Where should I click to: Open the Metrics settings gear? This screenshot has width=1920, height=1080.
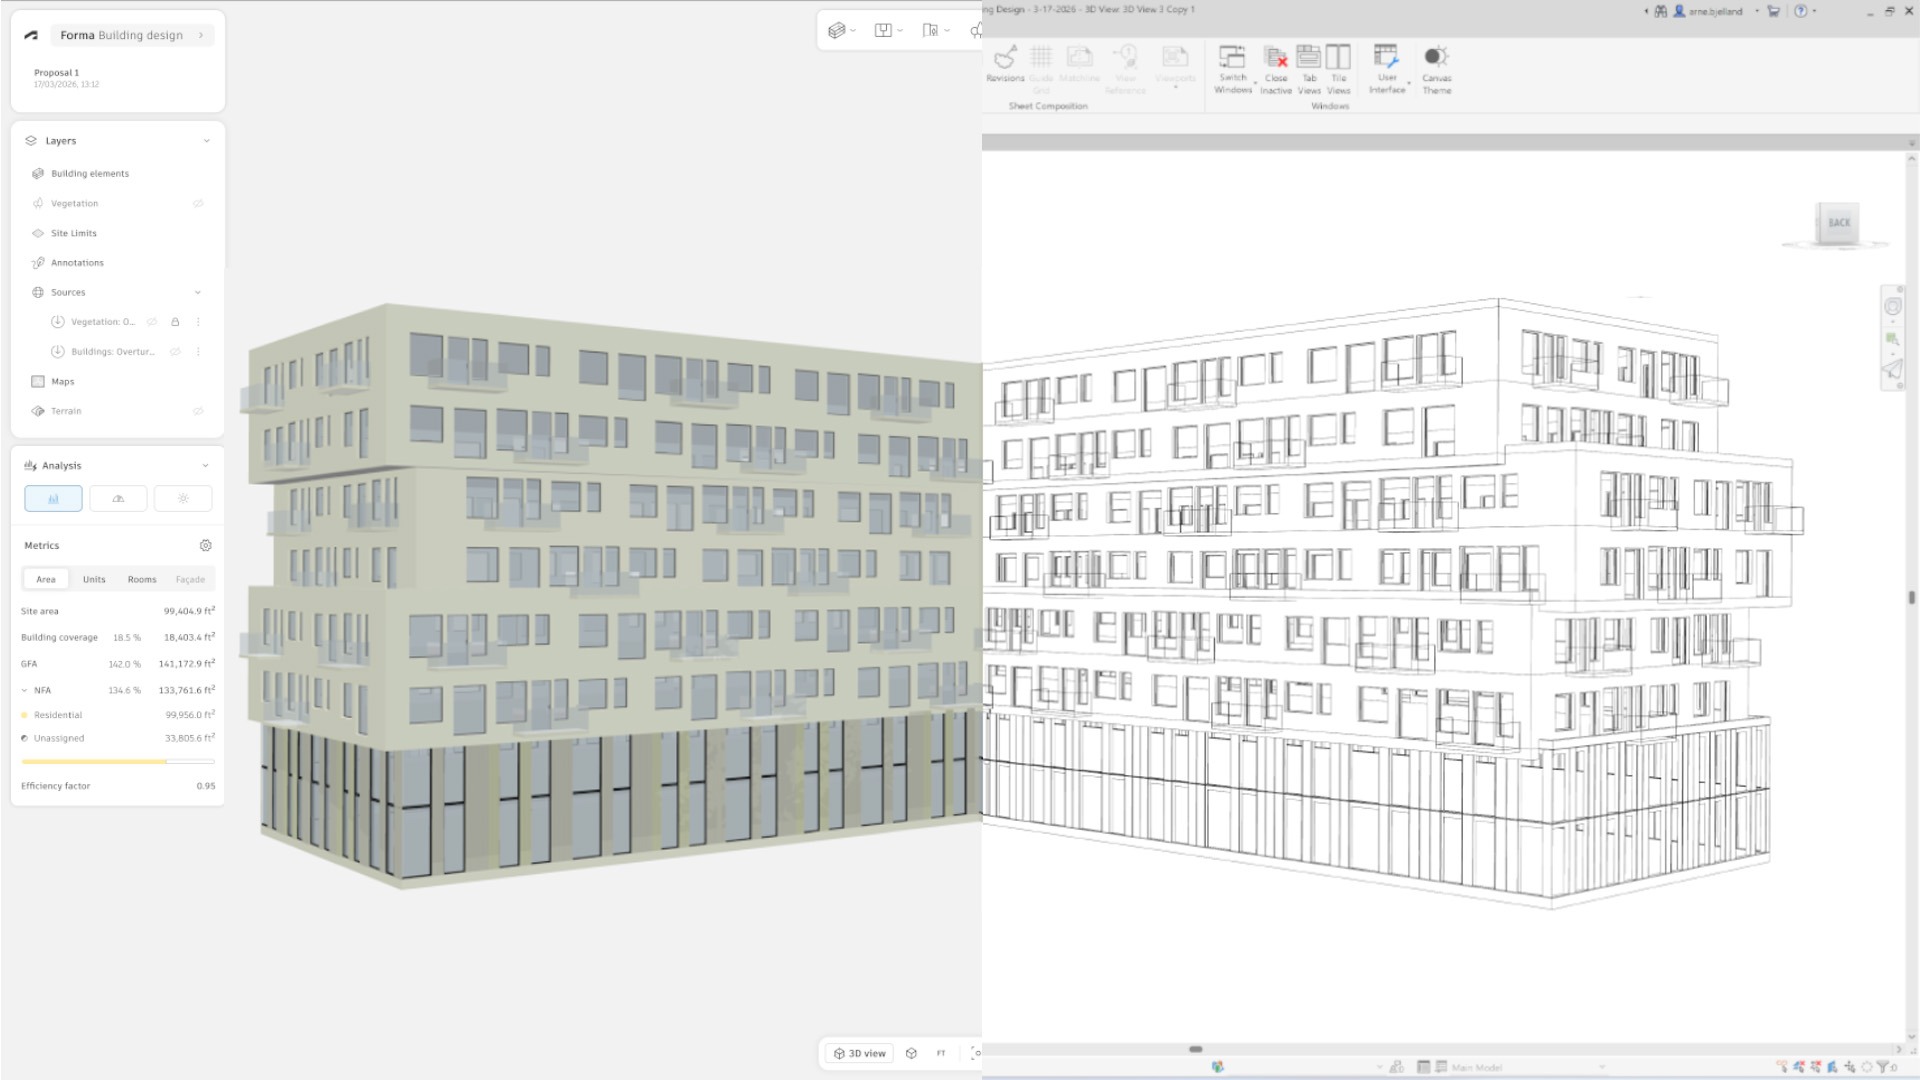(x=206, y=545)
